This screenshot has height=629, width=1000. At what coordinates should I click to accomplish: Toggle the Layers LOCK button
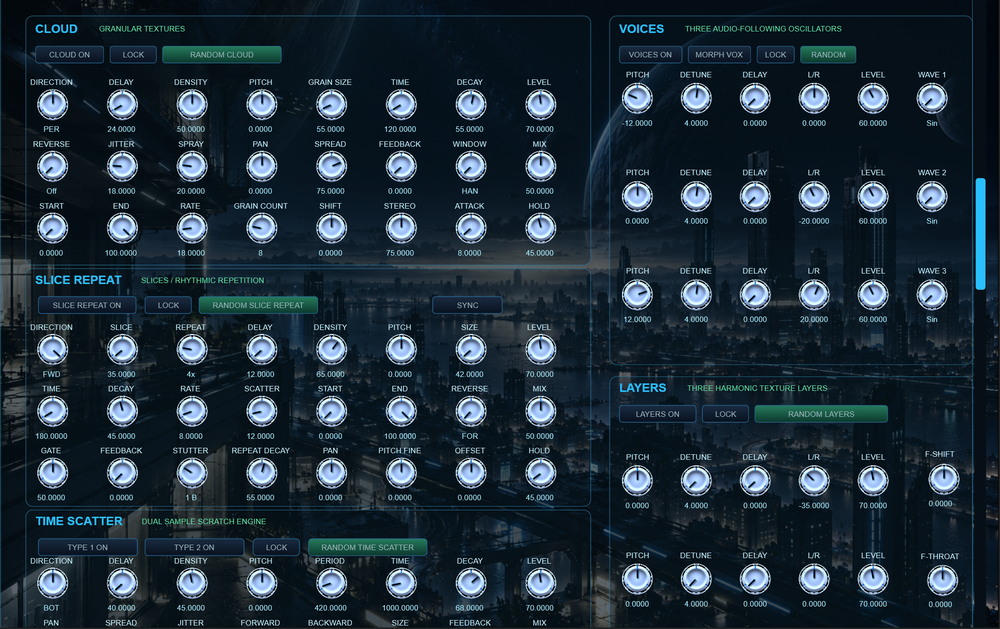tap(726, 414)
